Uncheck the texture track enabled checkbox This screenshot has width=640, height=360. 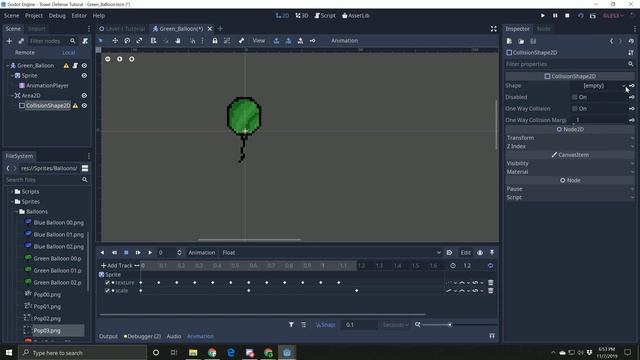(x=107, y=282)
